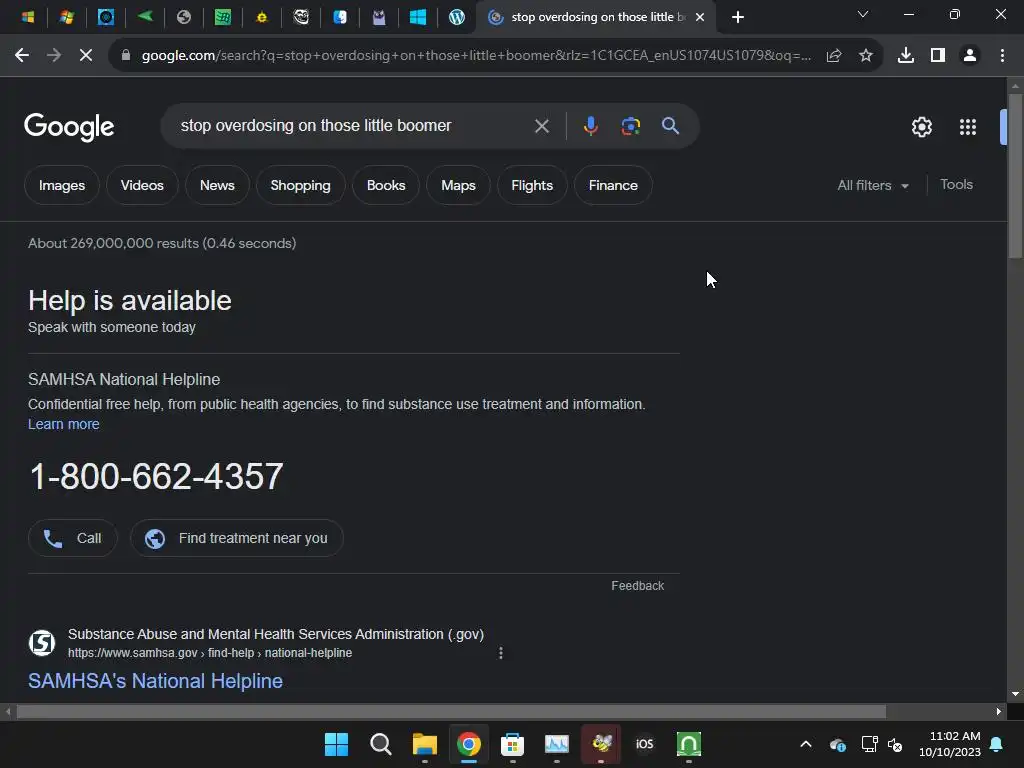Screen dimensions: 1024x768
Task: Switch to pinned Windows 7 flag tab
Action: click(x=66, y=17)
